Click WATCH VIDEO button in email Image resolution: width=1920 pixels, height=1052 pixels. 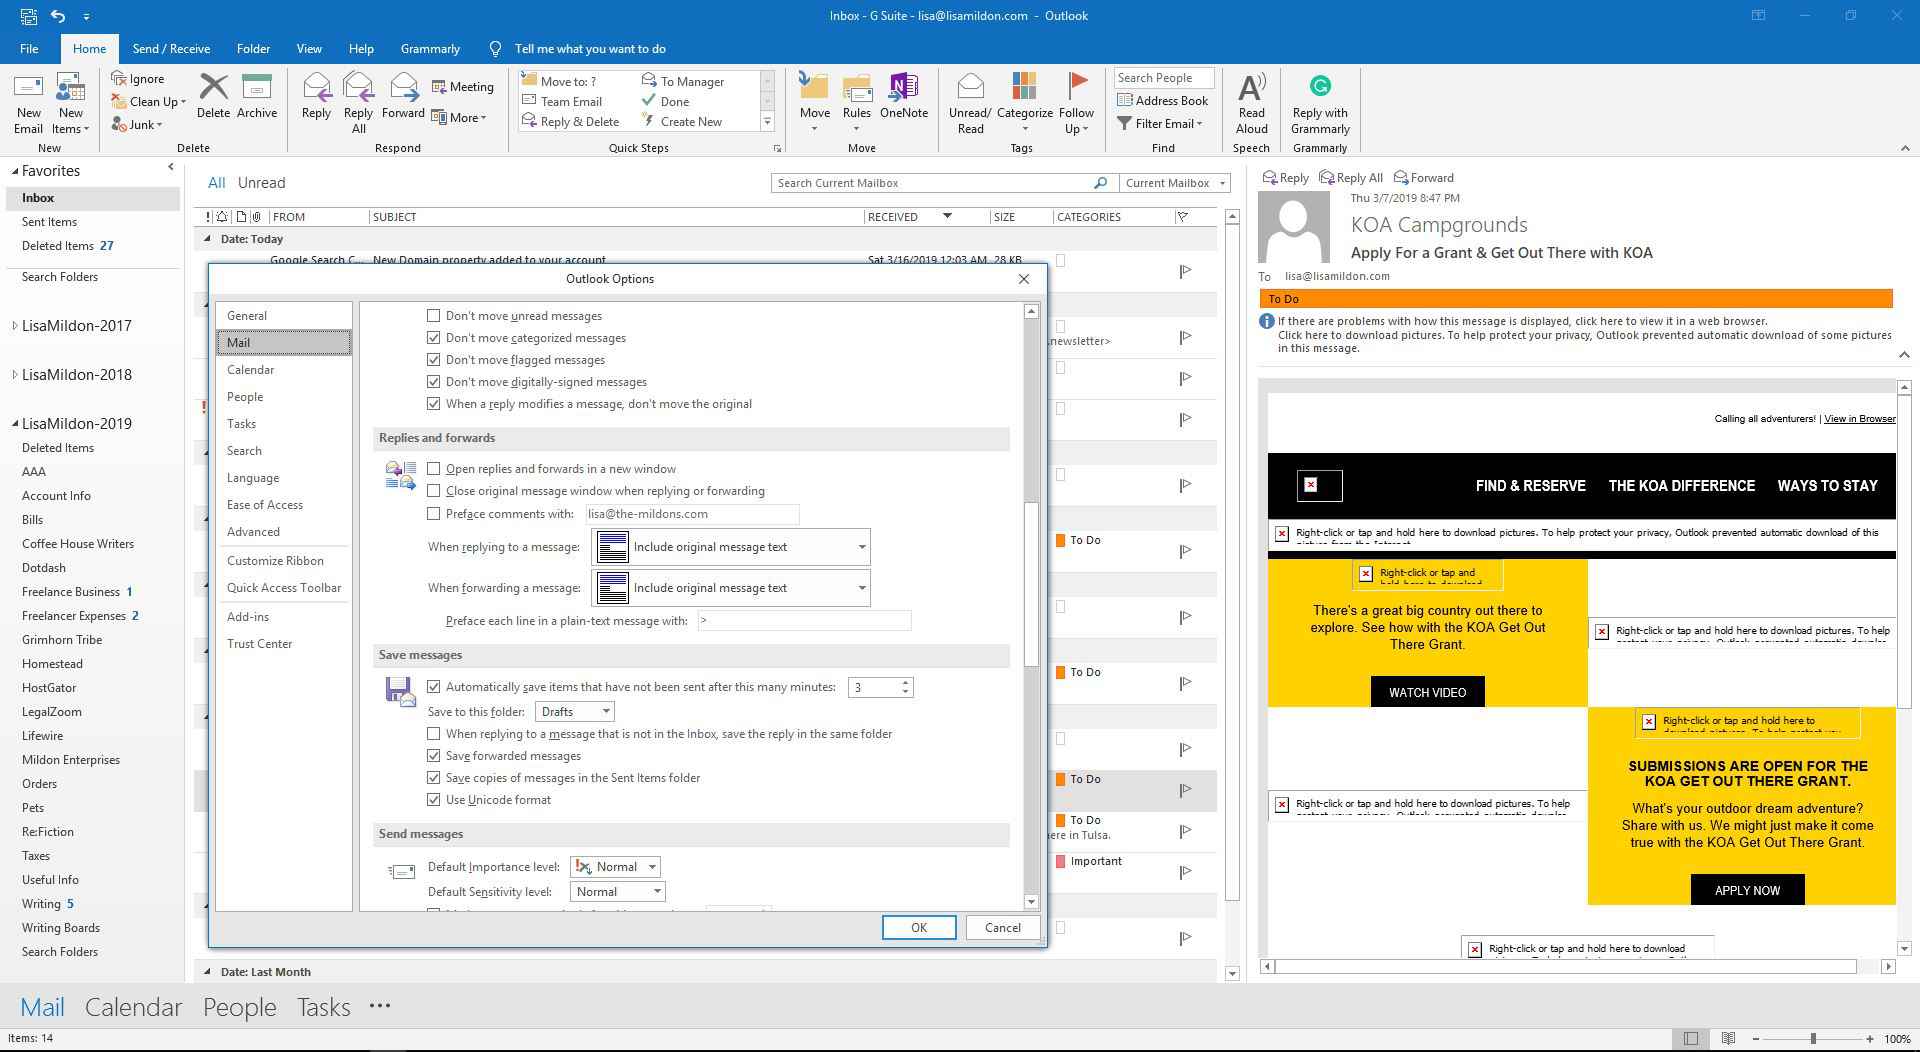pyautogui.click(x=1427, y=692)
